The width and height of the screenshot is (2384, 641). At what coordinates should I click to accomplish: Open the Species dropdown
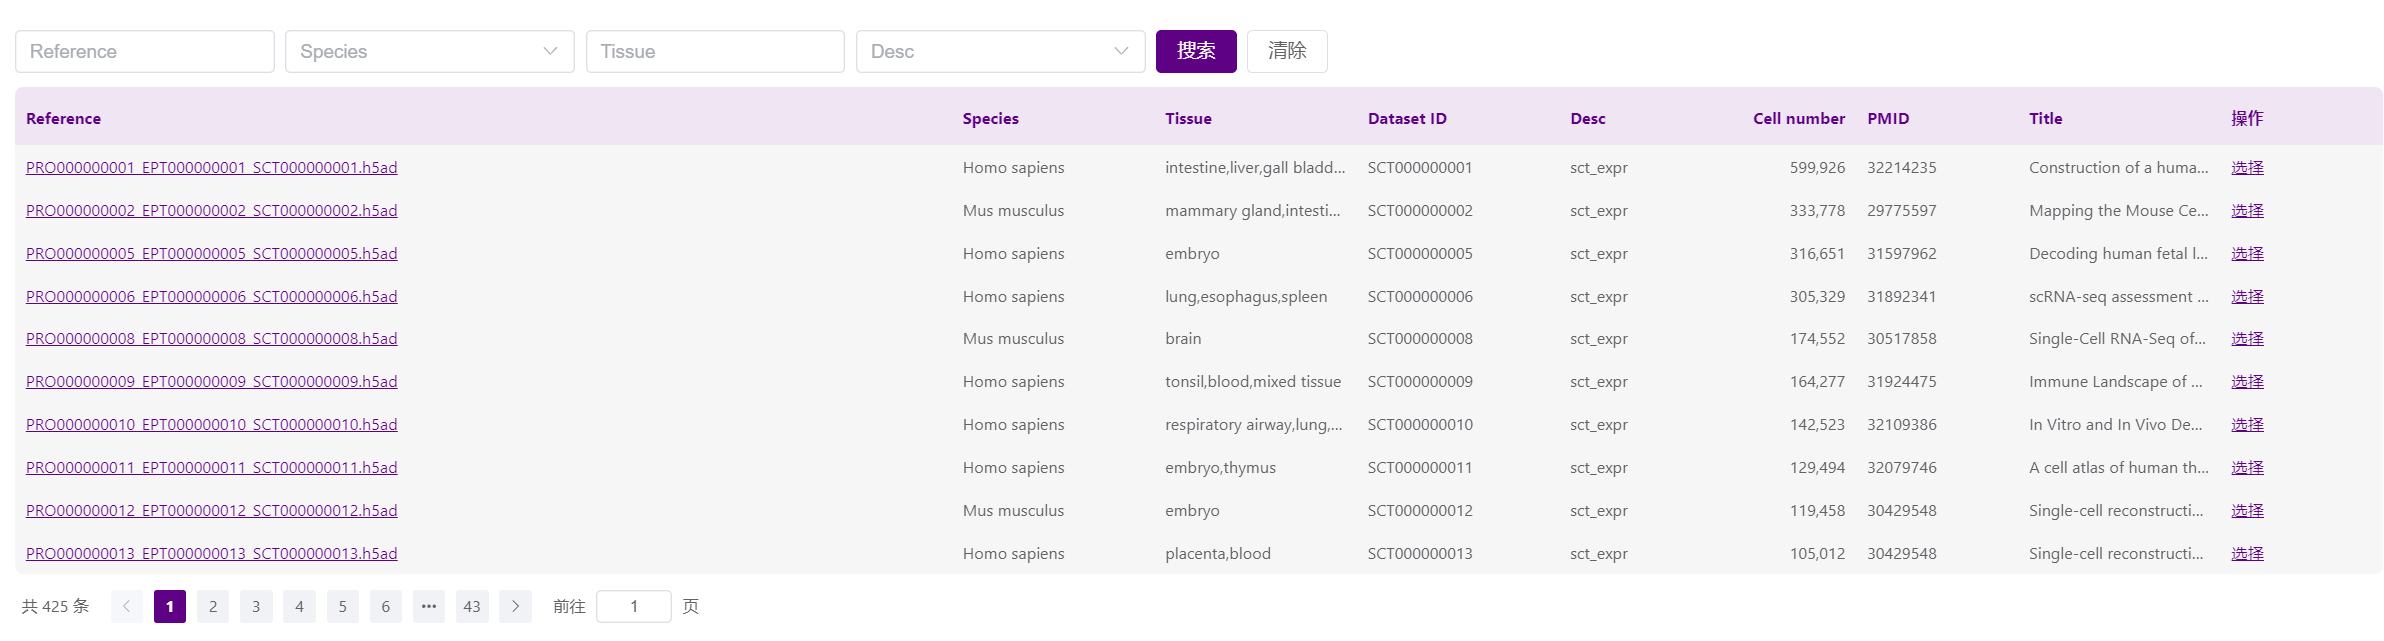click(x=429, y=51)
